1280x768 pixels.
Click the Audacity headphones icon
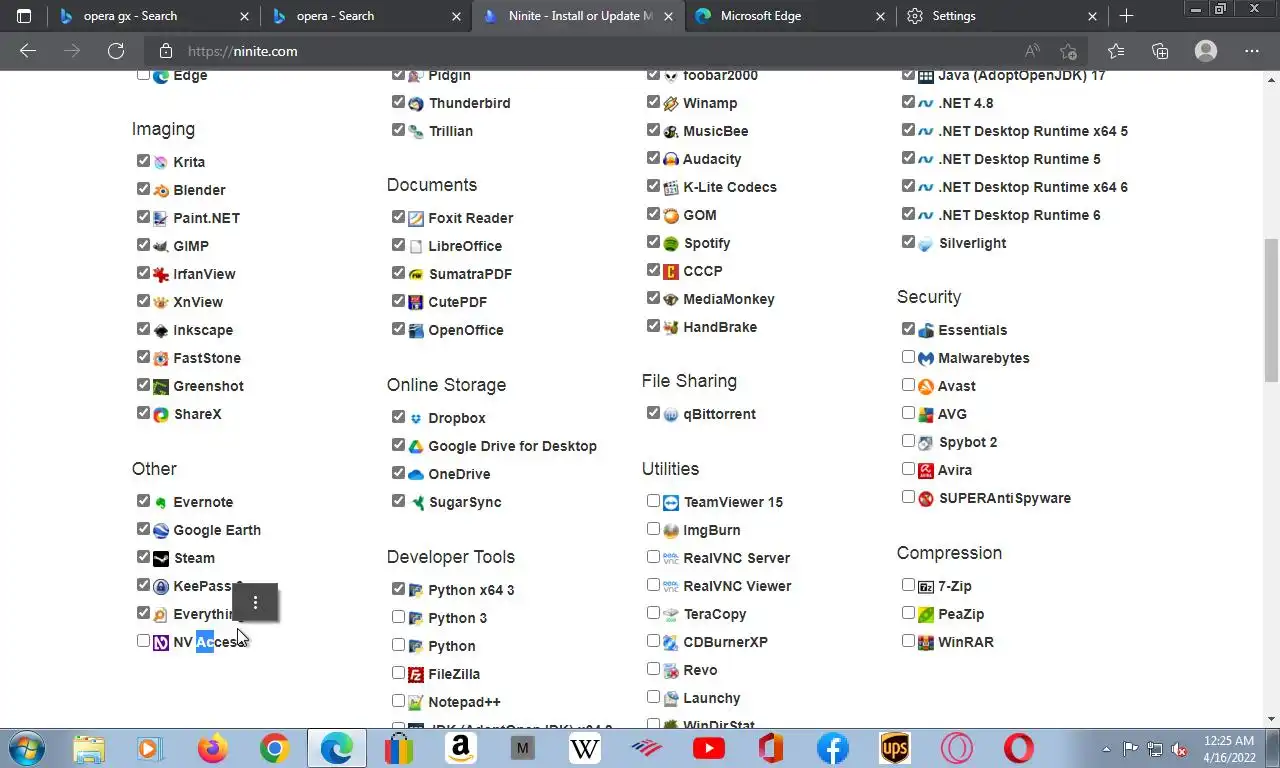coord(671,159)
